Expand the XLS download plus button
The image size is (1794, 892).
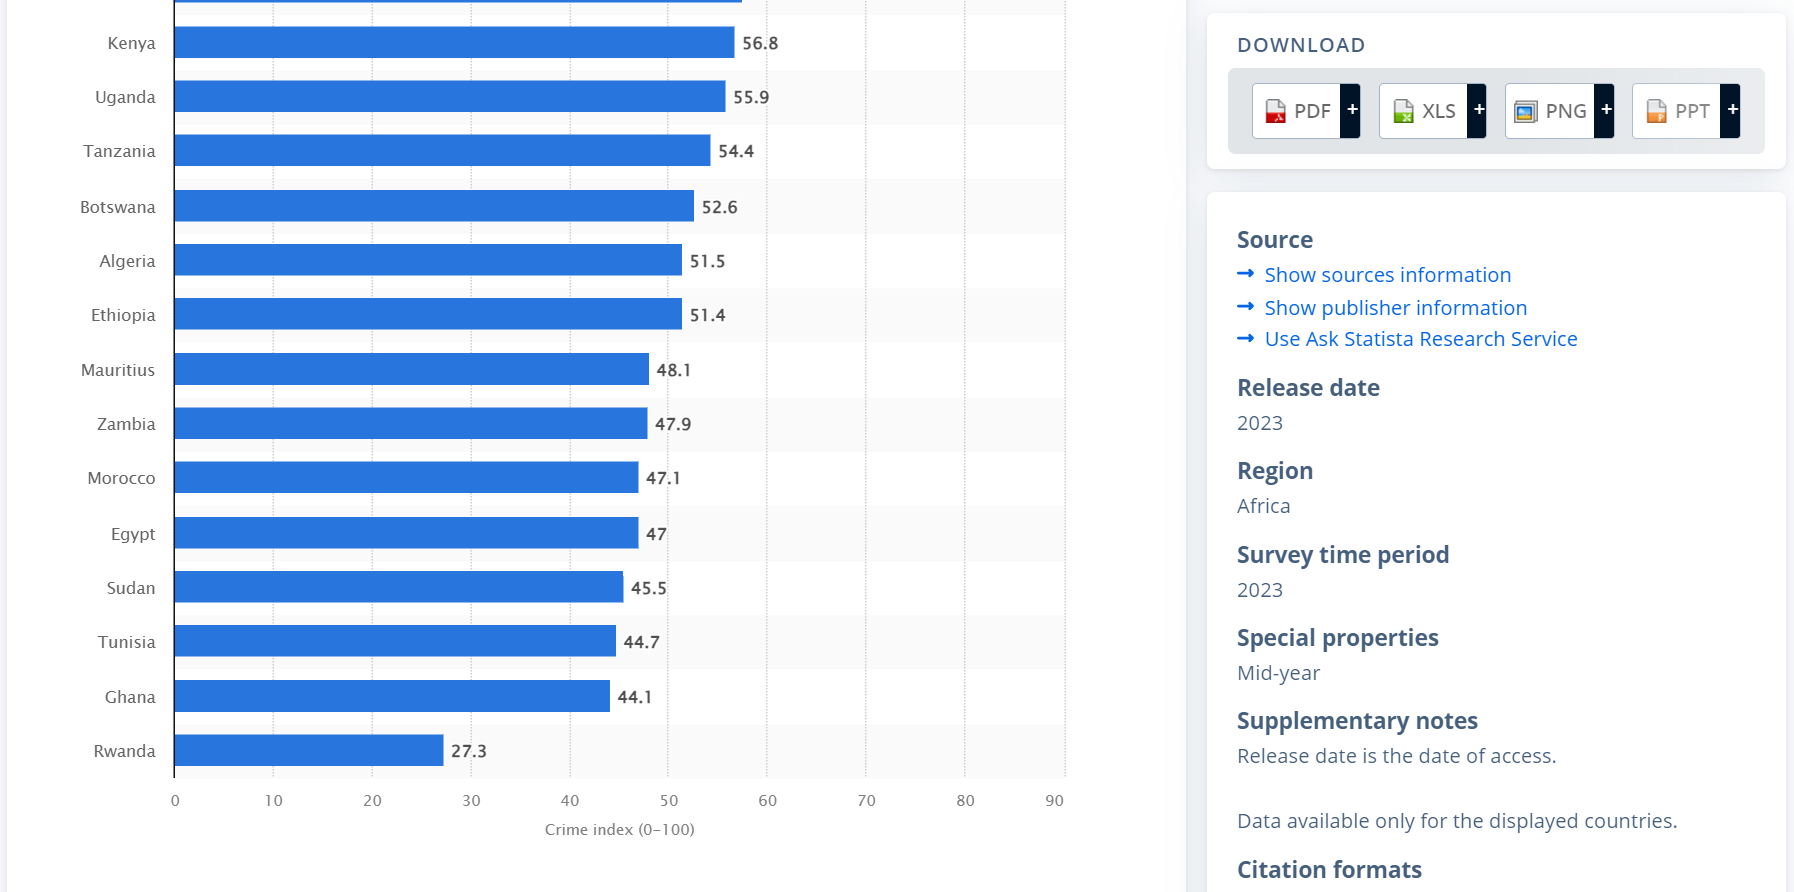[1478, 110]
